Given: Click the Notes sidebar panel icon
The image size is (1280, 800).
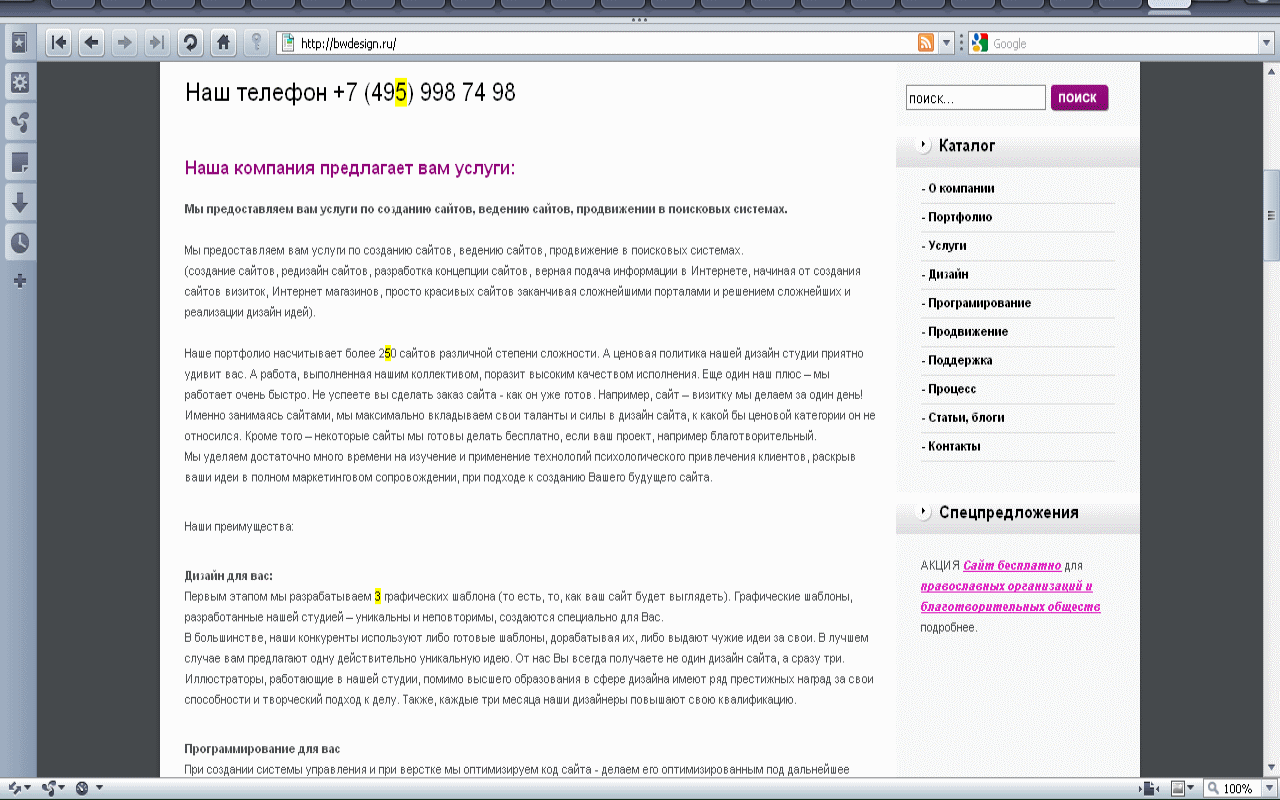Looking at the screenshot, I should (20, 161).
